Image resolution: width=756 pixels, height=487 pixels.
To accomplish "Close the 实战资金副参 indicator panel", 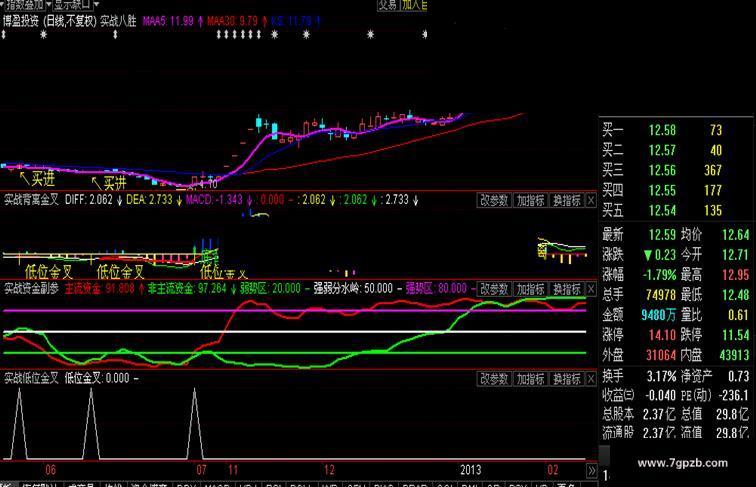I will (591, 289).
